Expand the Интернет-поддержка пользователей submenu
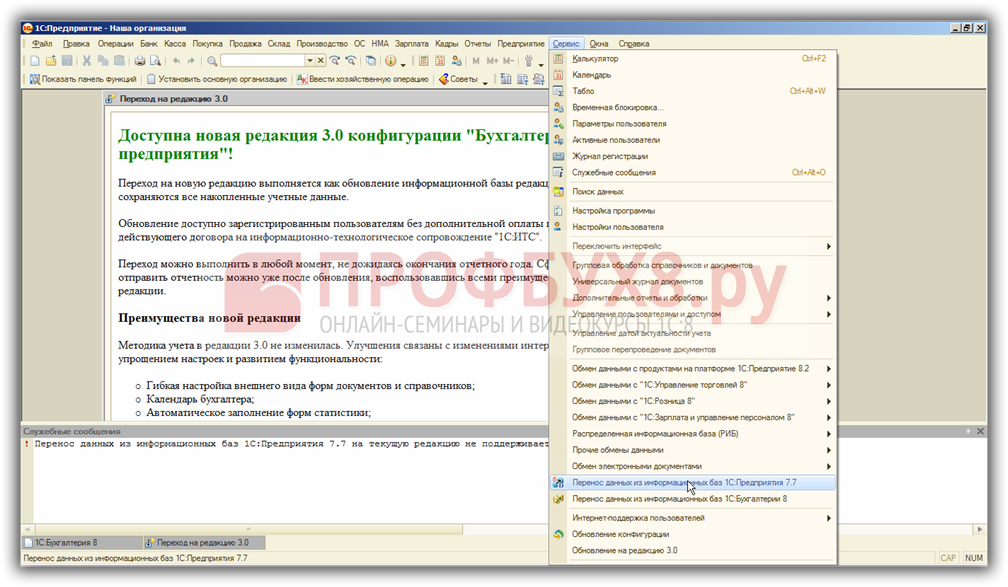The width and height of the screenshot is (1008, 587). pos(828,518)
